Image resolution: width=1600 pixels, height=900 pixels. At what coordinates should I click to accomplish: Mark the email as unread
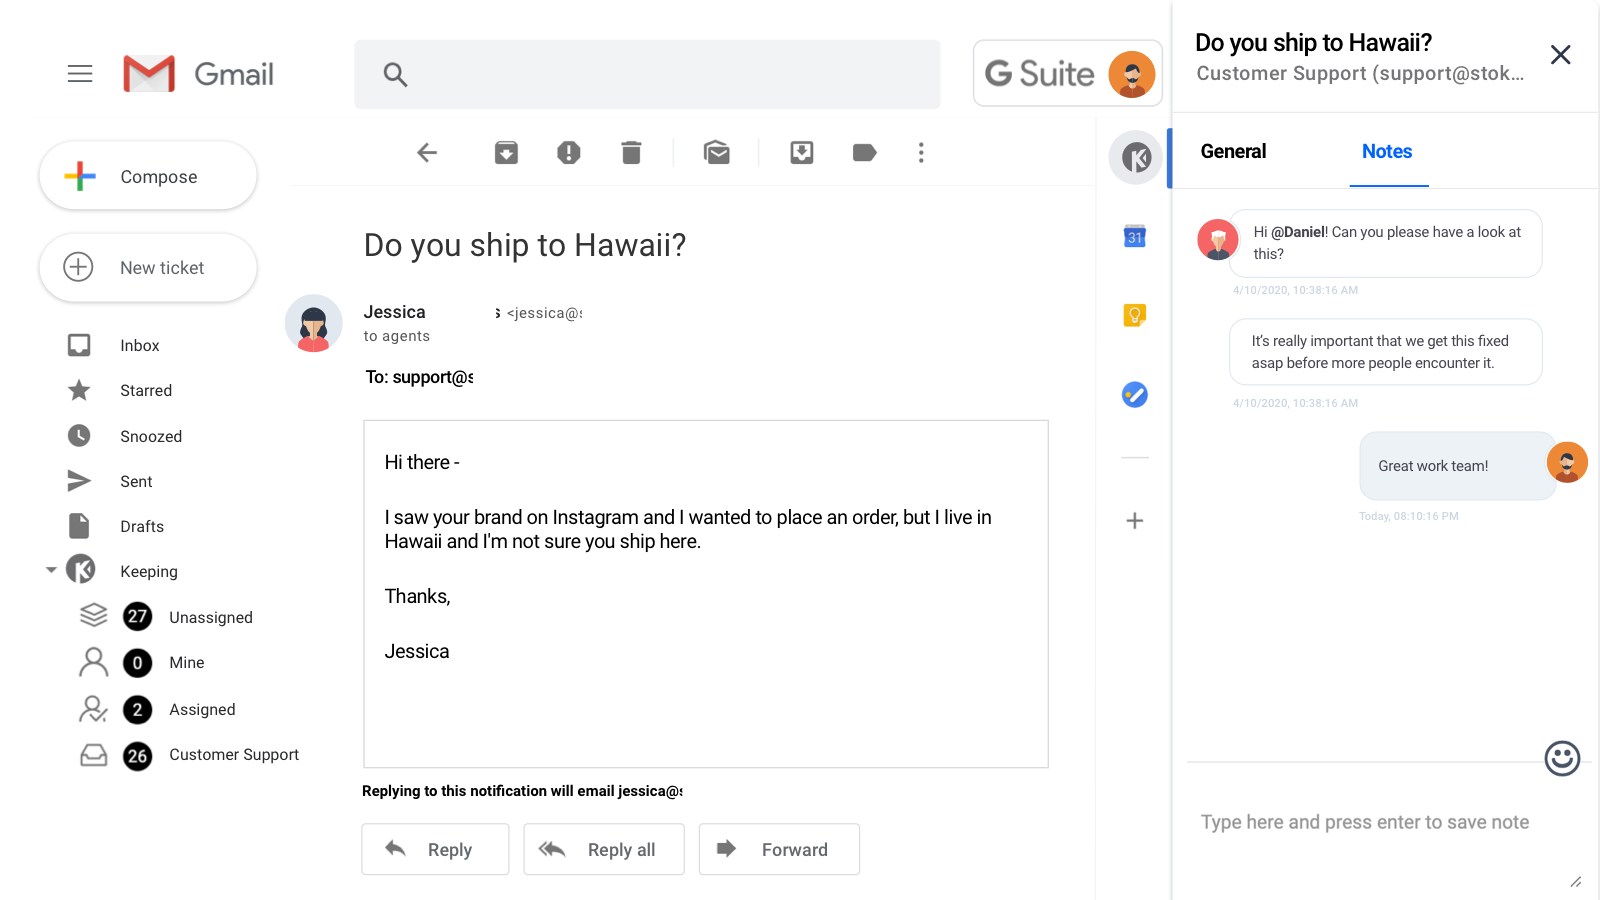[x=717, y=152]
